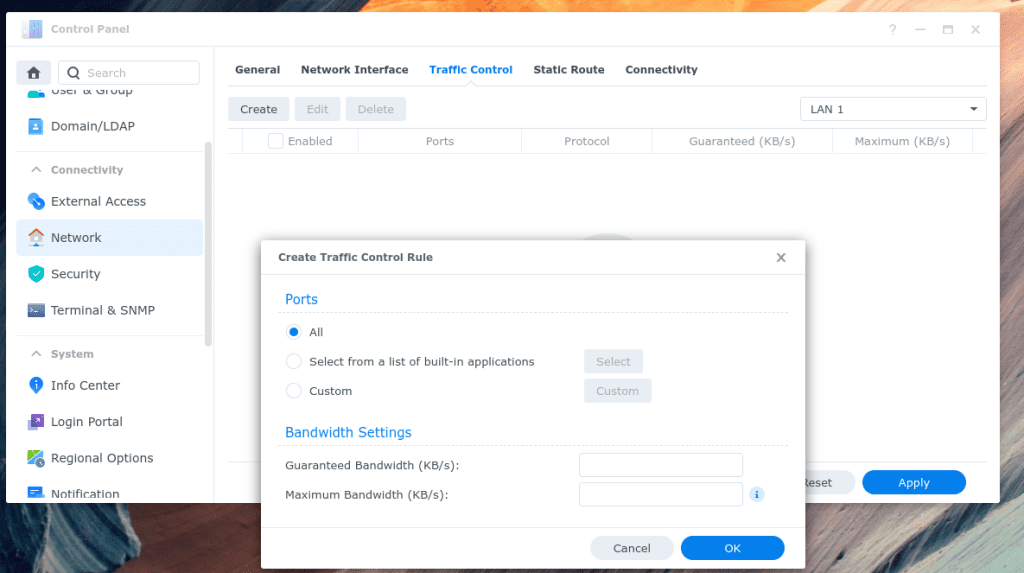Open Regional Options in the sidebar

pyautogui.click(x=110, y=458)
